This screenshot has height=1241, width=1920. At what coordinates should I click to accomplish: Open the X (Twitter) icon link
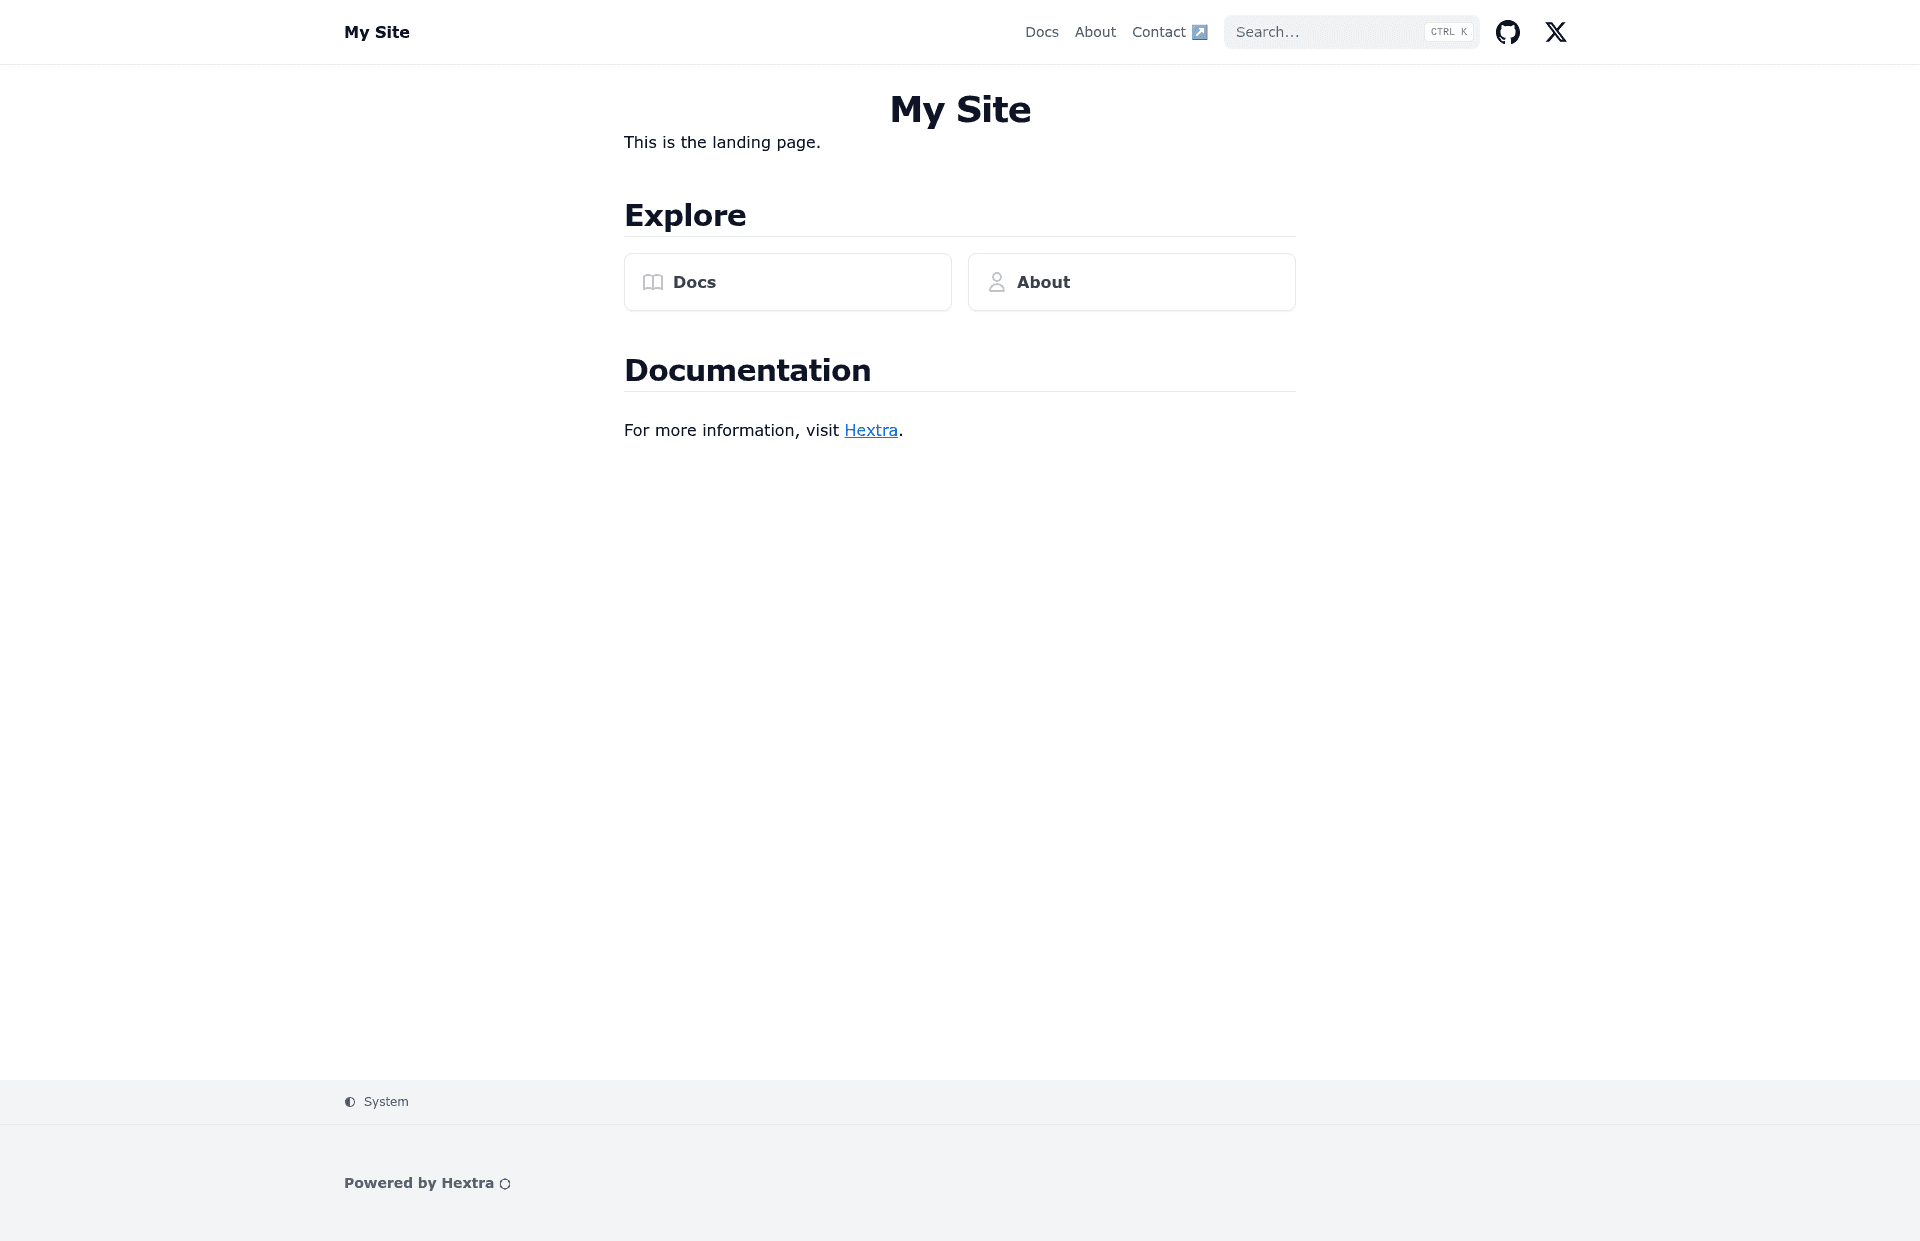tap(1555, 32)
